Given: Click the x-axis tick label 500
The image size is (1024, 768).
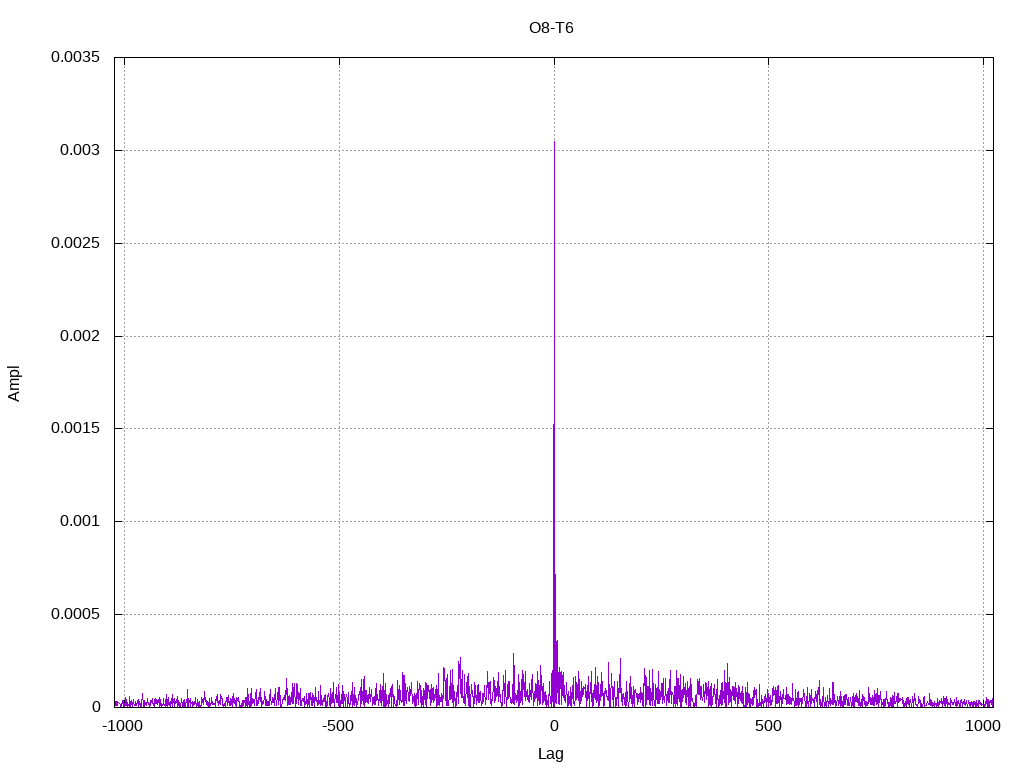Looking at the screenshot, I should click(x=769, y=726).
